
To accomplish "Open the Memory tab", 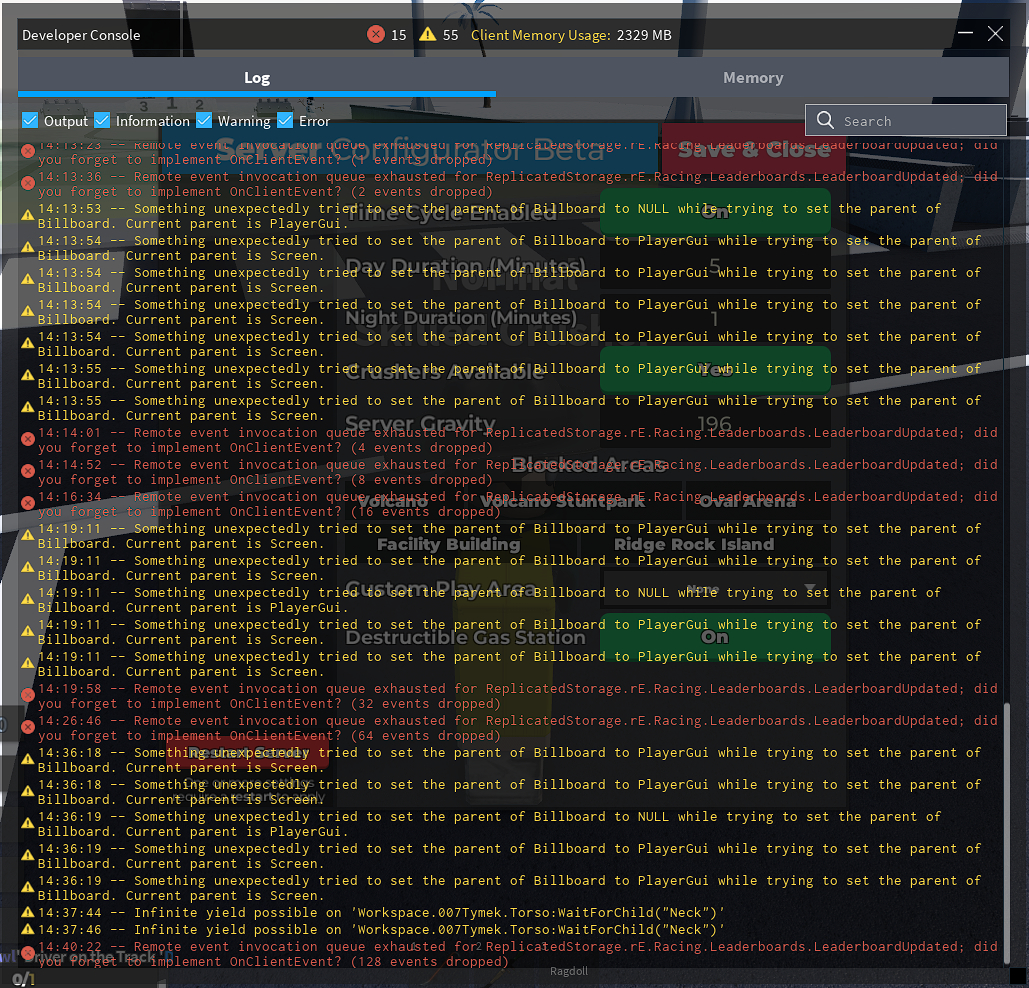I will tap(753, 78).
